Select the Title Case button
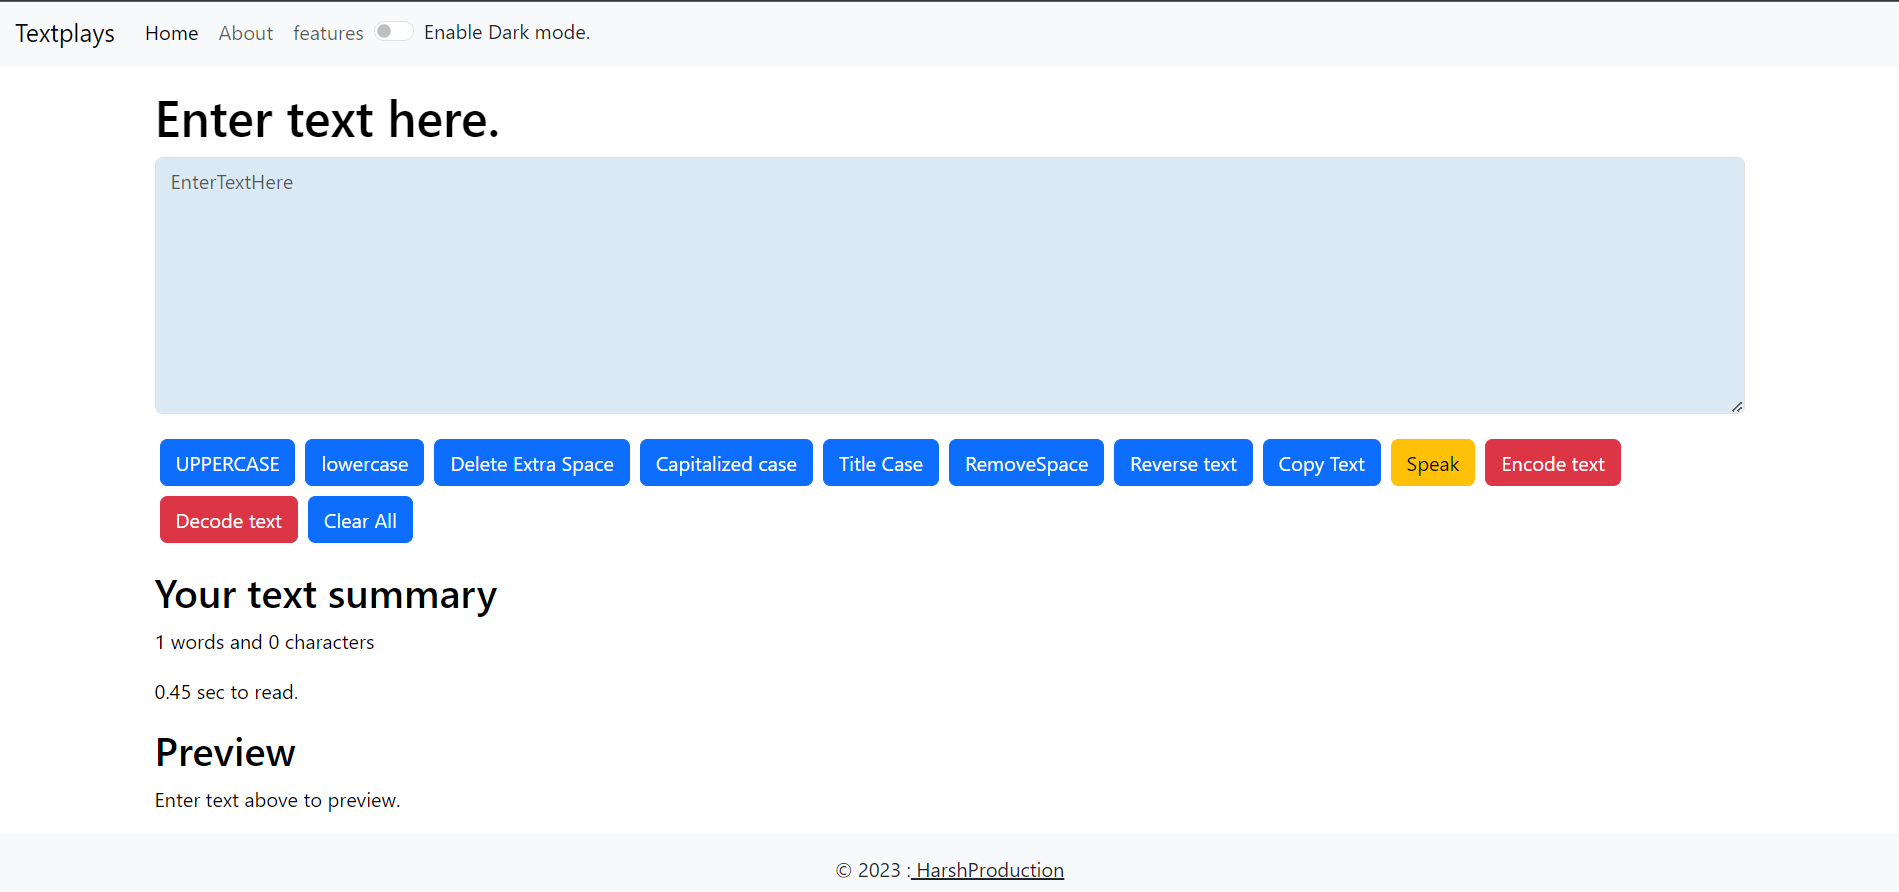 (x=880, y=463)
